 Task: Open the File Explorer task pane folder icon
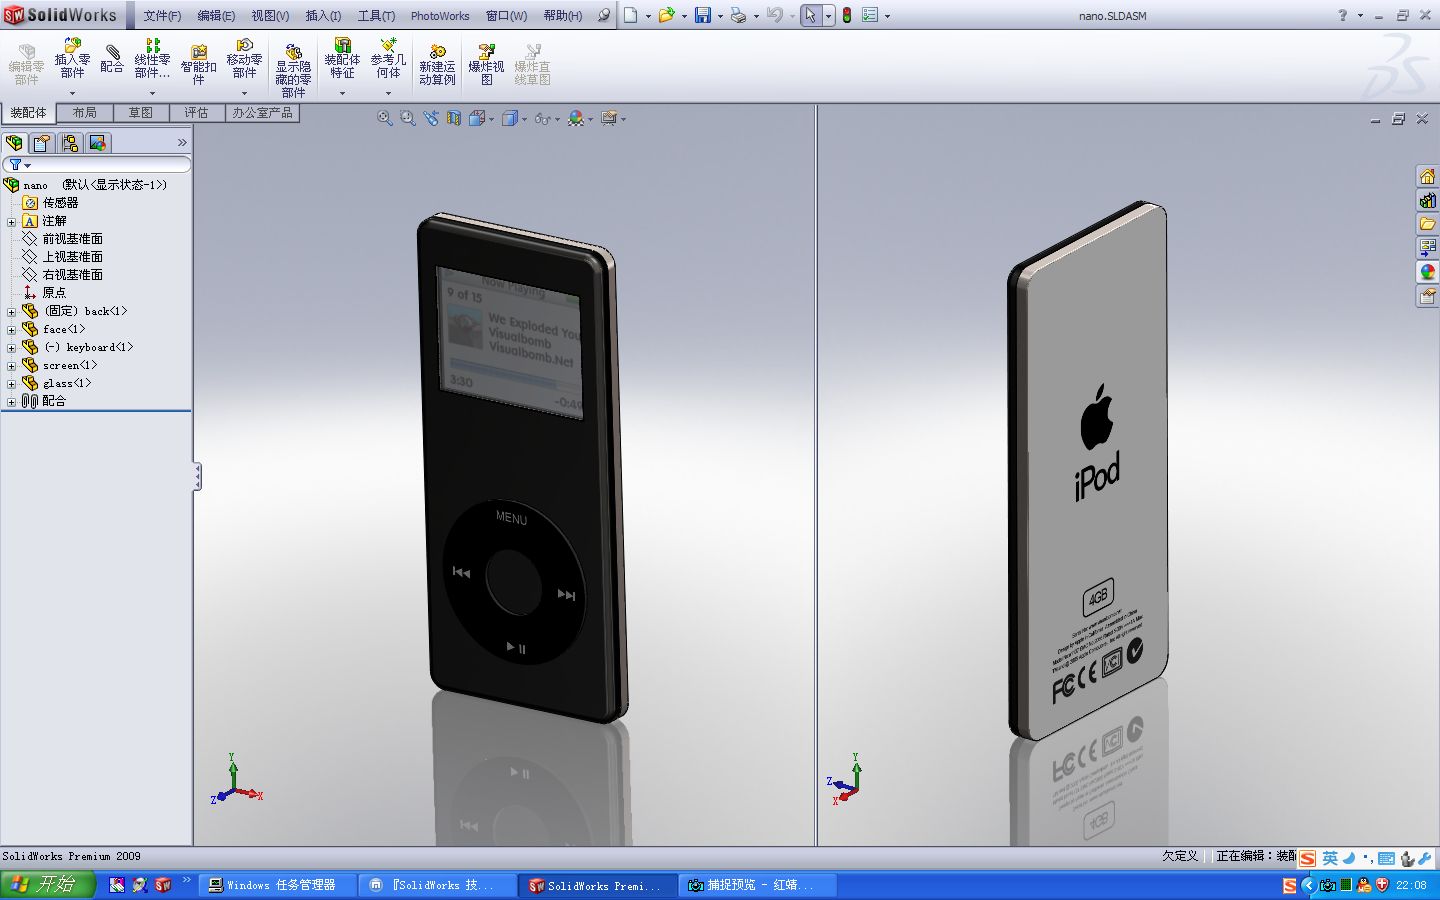(1427, 224)
